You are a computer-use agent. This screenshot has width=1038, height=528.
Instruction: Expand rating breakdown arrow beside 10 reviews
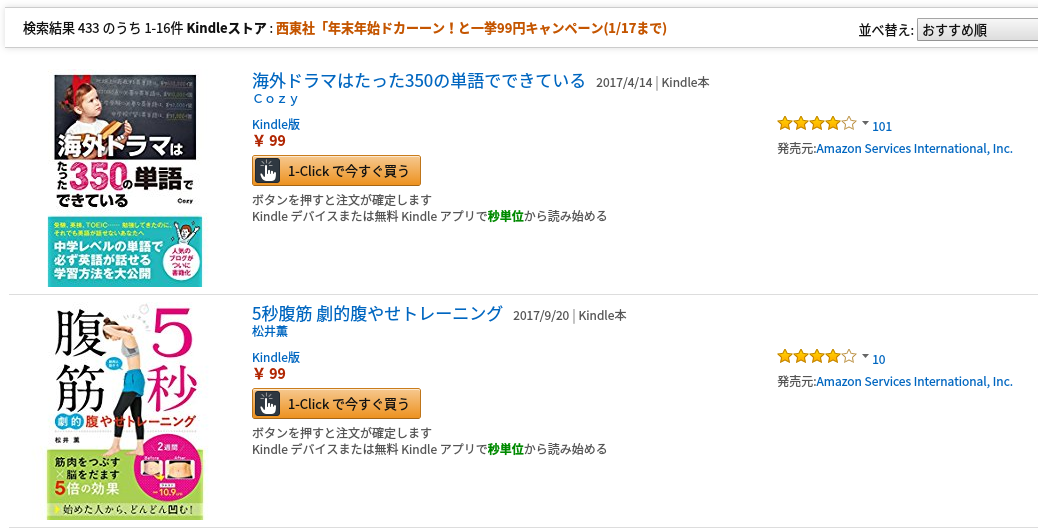pyautogui.click(x=865, y=356)
